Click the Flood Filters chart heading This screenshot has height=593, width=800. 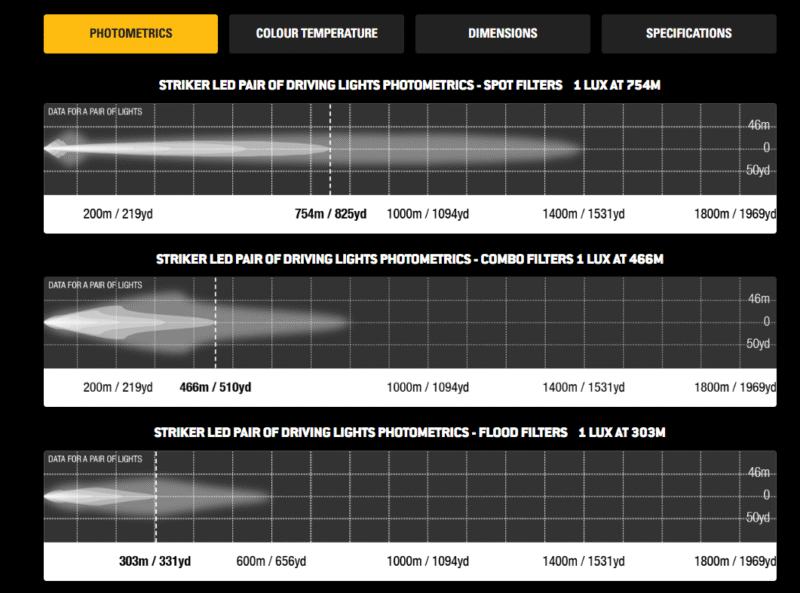pos(409,432)
